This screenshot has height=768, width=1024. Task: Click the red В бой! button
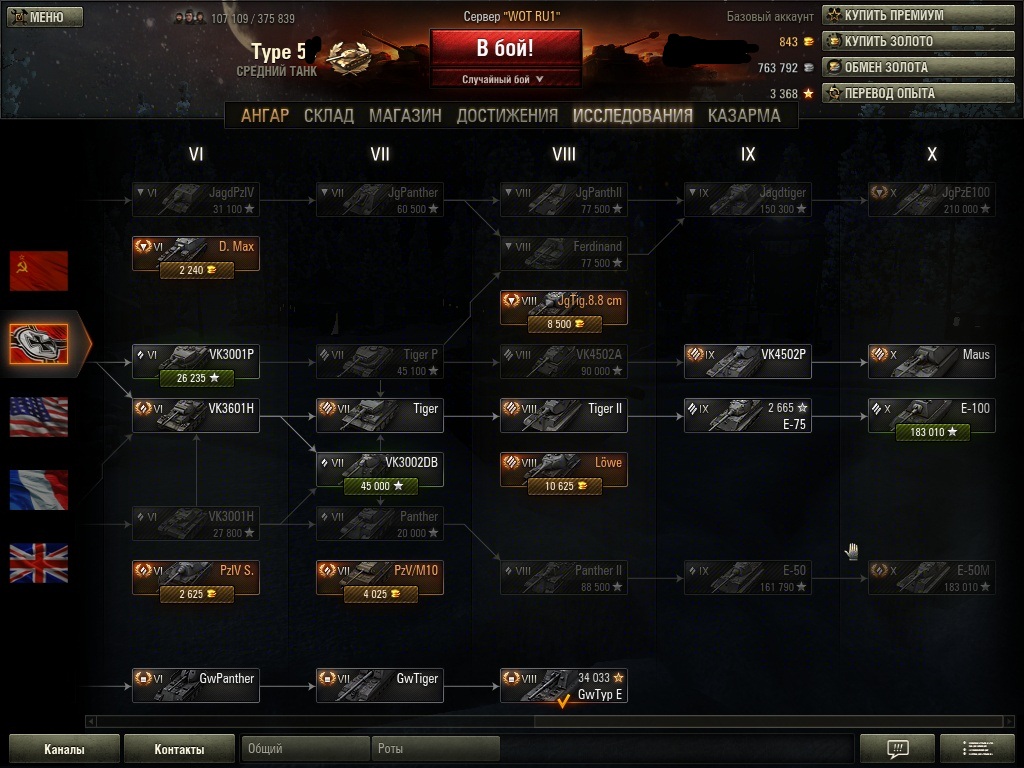(x=505, y=48)
